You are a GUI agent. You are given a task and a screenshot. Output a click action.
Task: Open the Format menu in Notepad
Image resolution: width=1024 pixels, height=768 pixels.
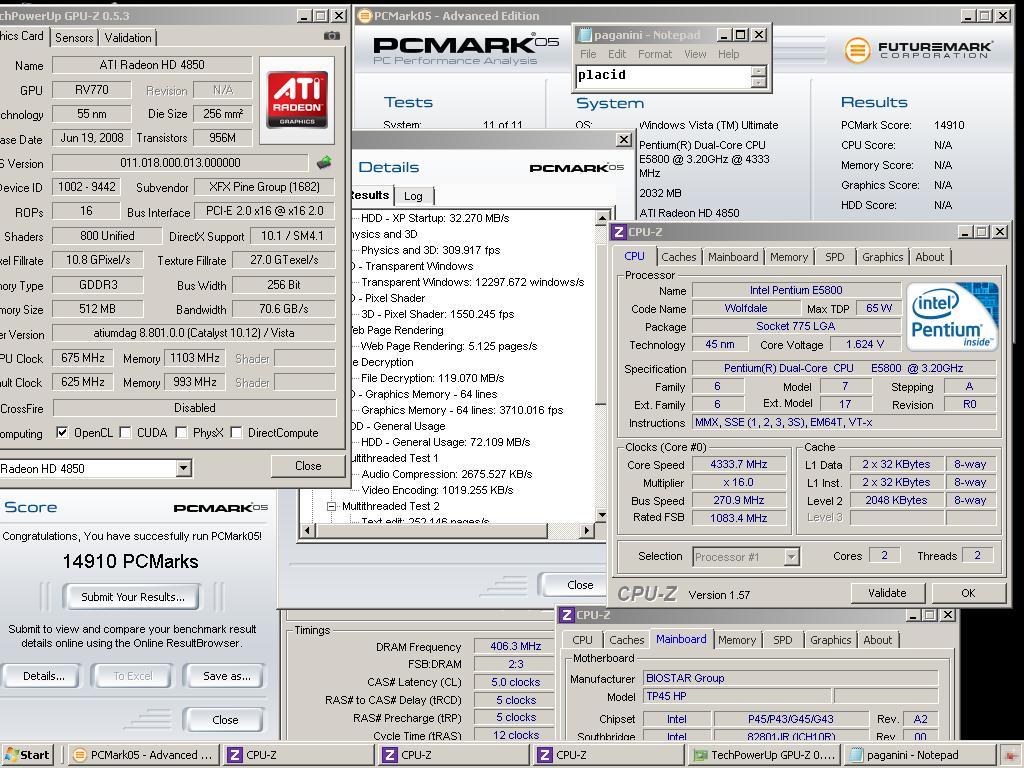pos(654,54)
